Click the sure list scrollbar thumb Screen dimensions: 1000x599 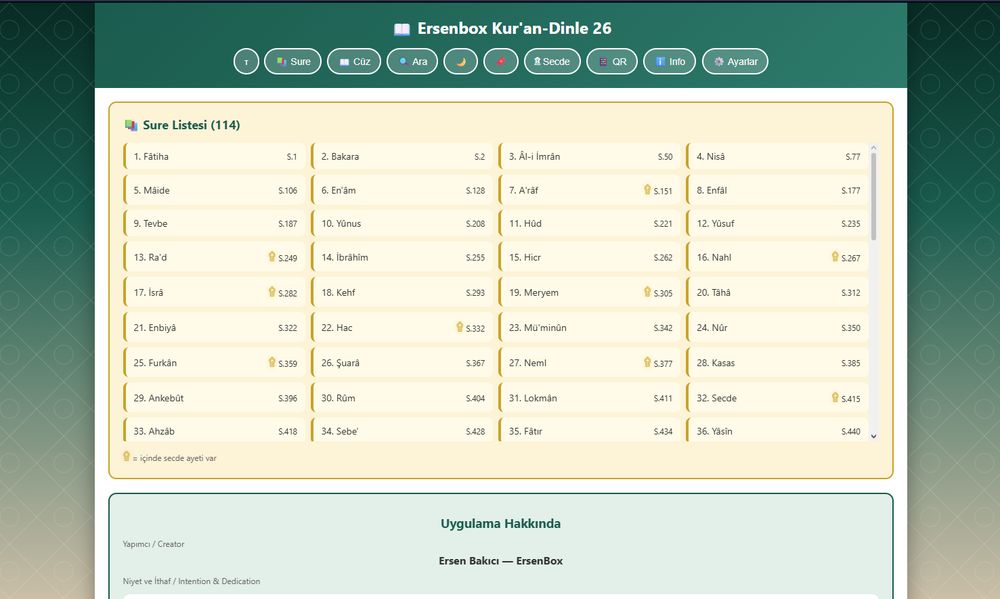click(x=874, y=196)
